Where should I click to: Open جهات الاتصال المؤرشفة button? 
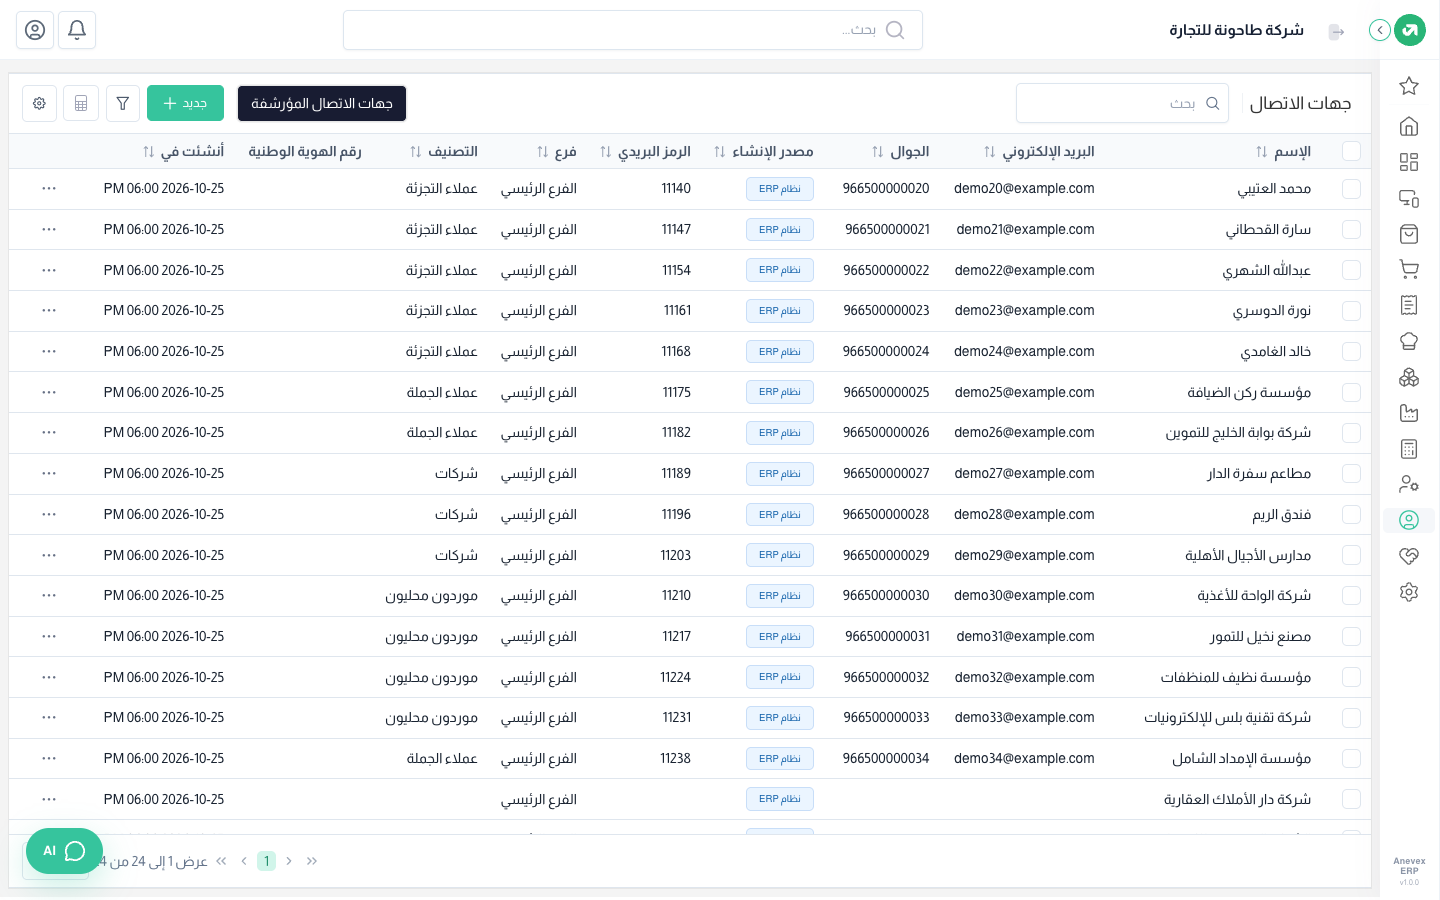(322, 103)
